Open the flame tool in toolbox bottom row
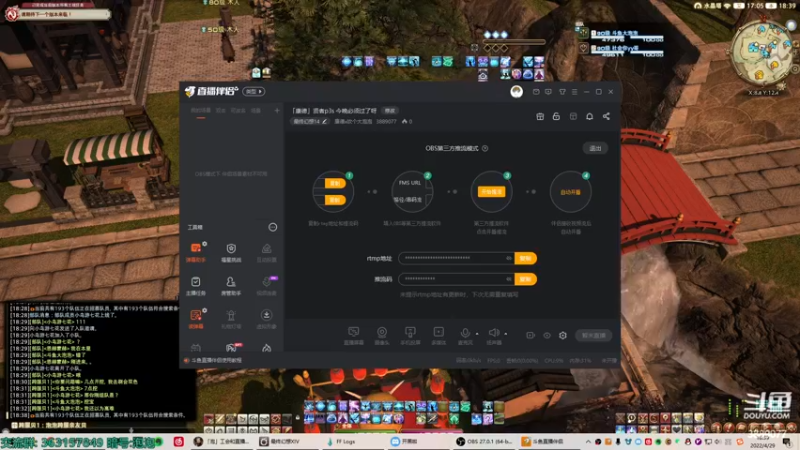The width and height of the screenshot is (800, 450). pos(266,348)
